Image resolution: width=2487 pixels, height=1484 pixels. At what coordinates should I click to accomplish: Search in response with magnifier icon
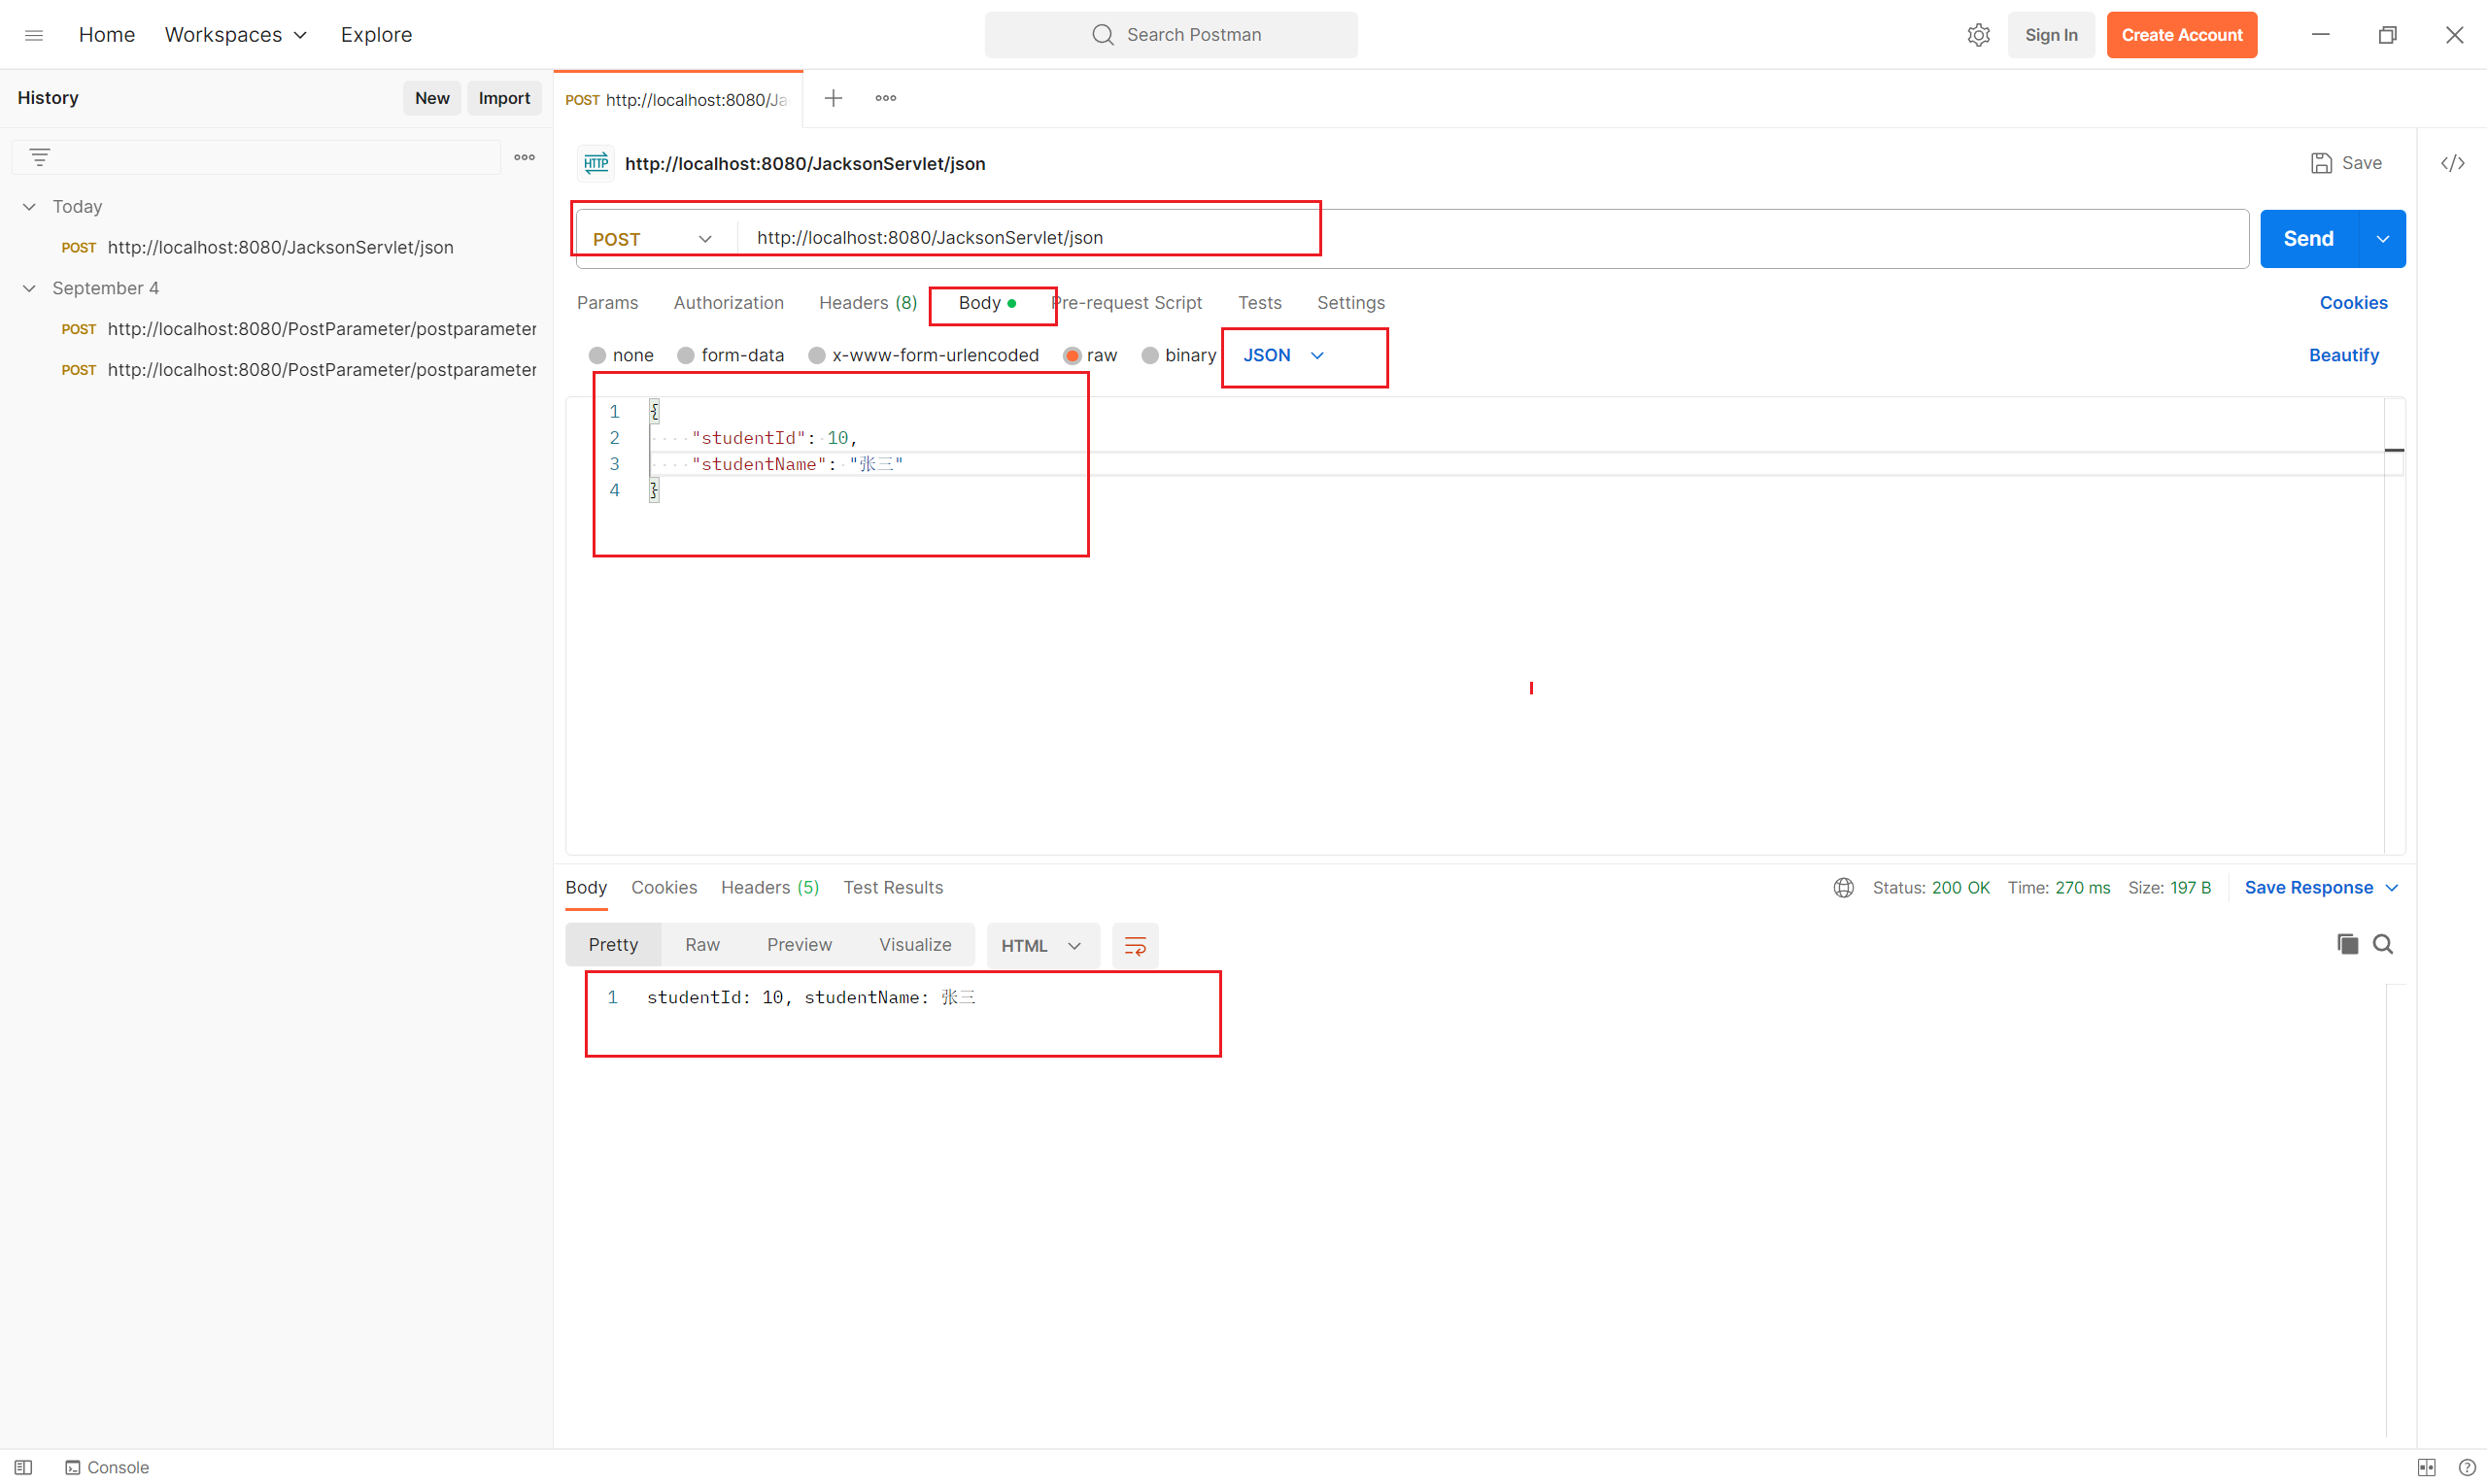point(2382,944)
